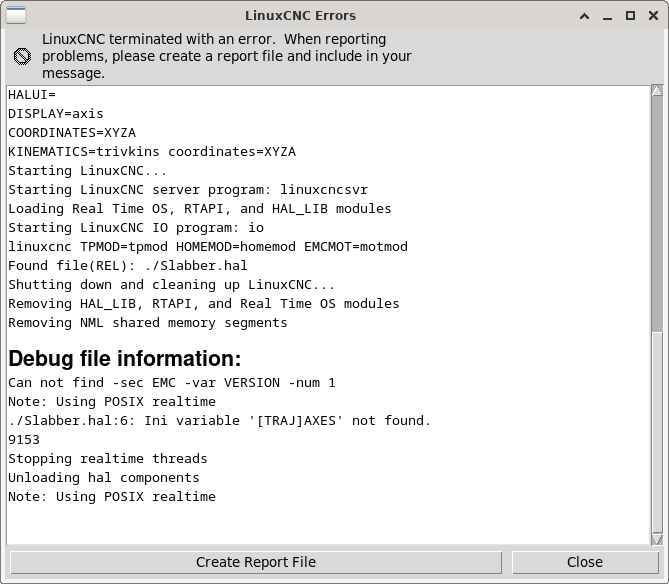Click the 'Found file(REL): ./Slabber.hal' line
Viewport: 669px width, 584px height.
(128, 265)
